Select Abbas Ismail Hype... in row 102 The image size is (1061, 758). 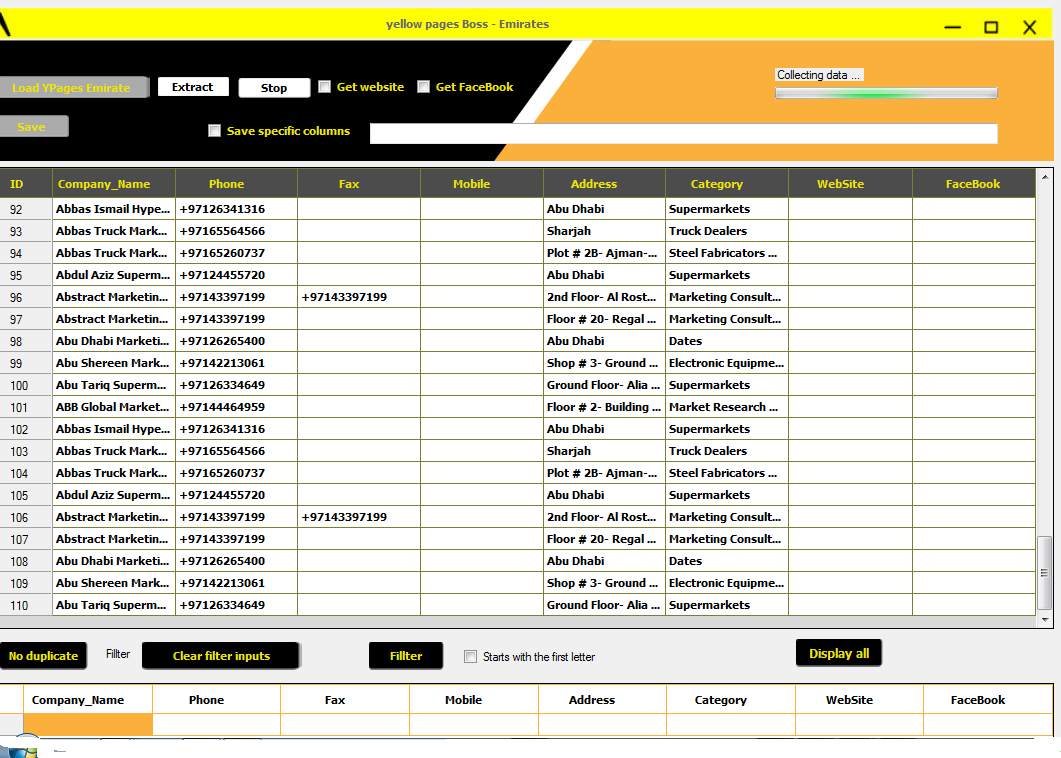pos(114,429)
